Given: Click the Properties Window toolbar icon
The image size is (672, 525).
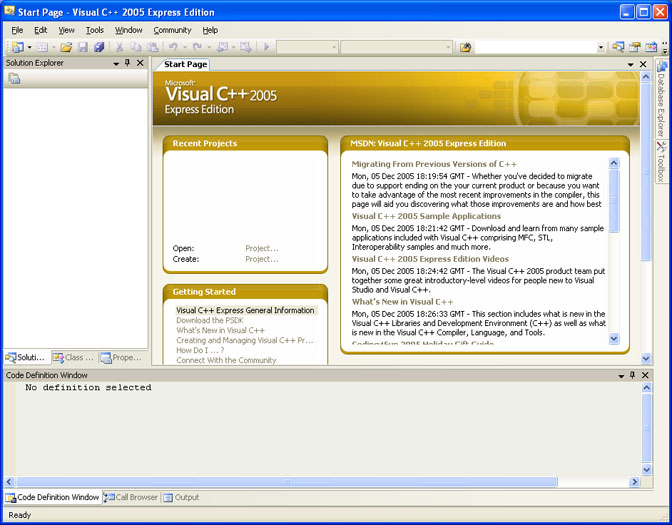Looking at the screenshot, I should tap(635, 47).
